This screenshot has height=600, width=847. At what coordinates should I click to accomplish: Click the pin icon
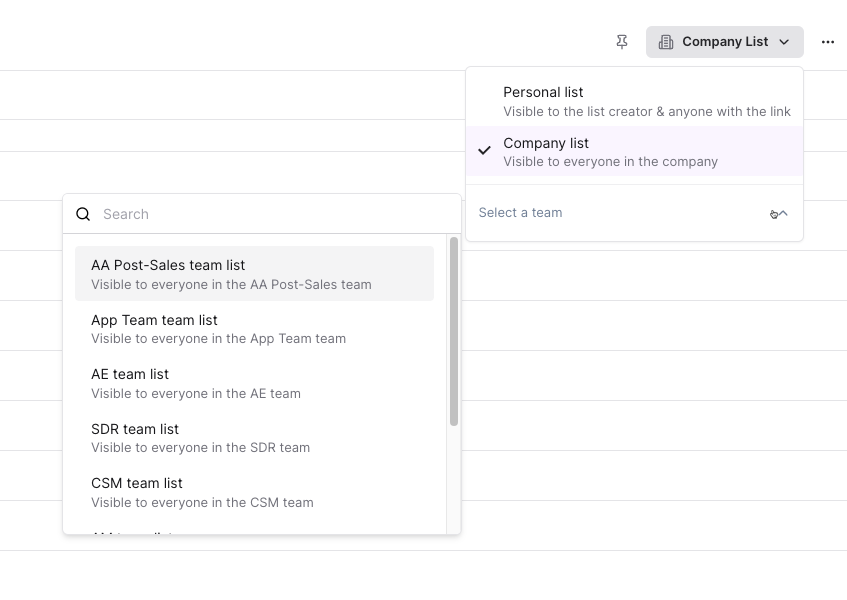[x=622, y=42]
